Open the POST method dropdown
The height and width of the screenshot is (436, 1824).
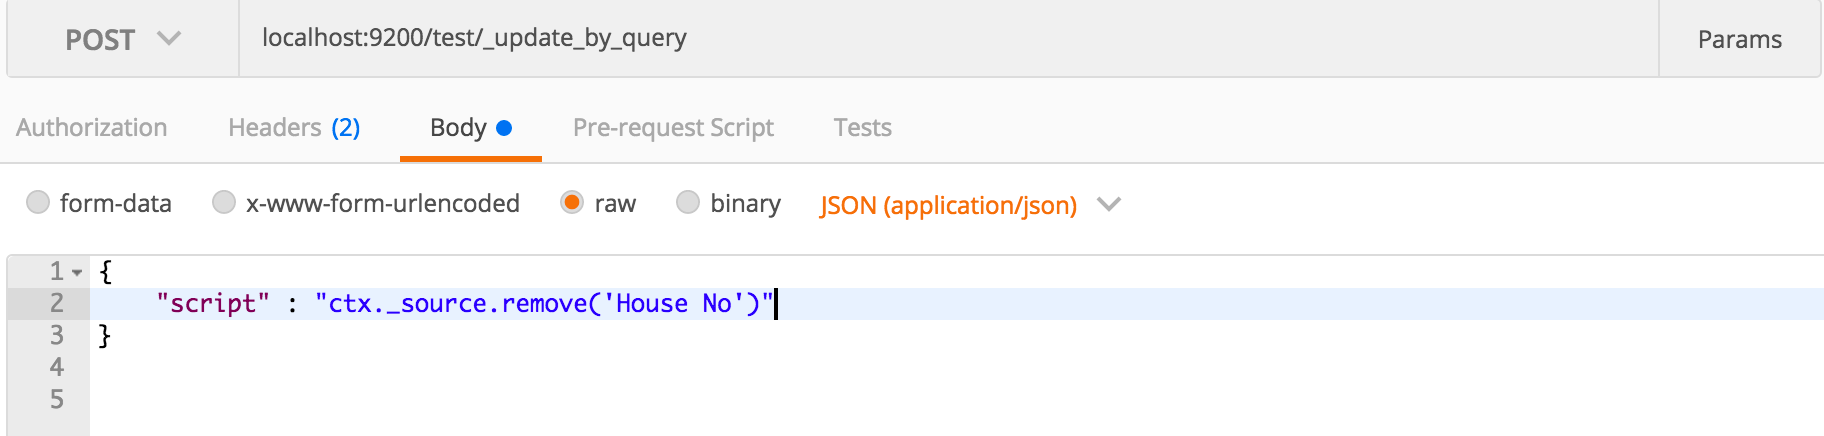pyautogui.click(x=123, y=39)
